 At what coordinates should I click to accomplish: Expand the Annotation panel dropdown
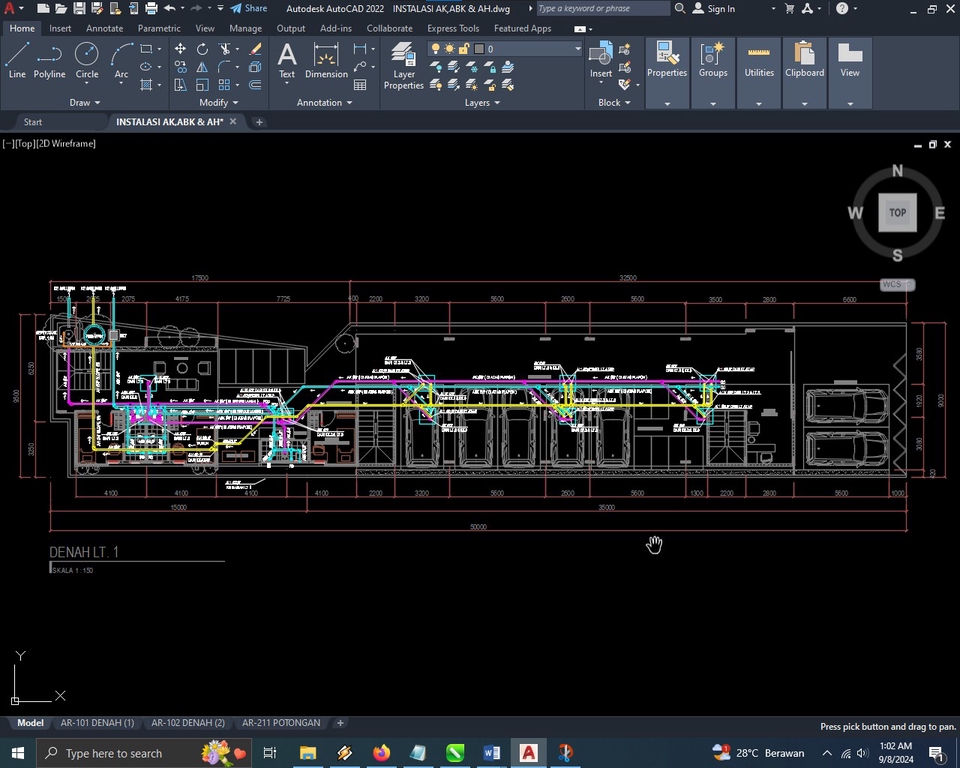point(324,102)
